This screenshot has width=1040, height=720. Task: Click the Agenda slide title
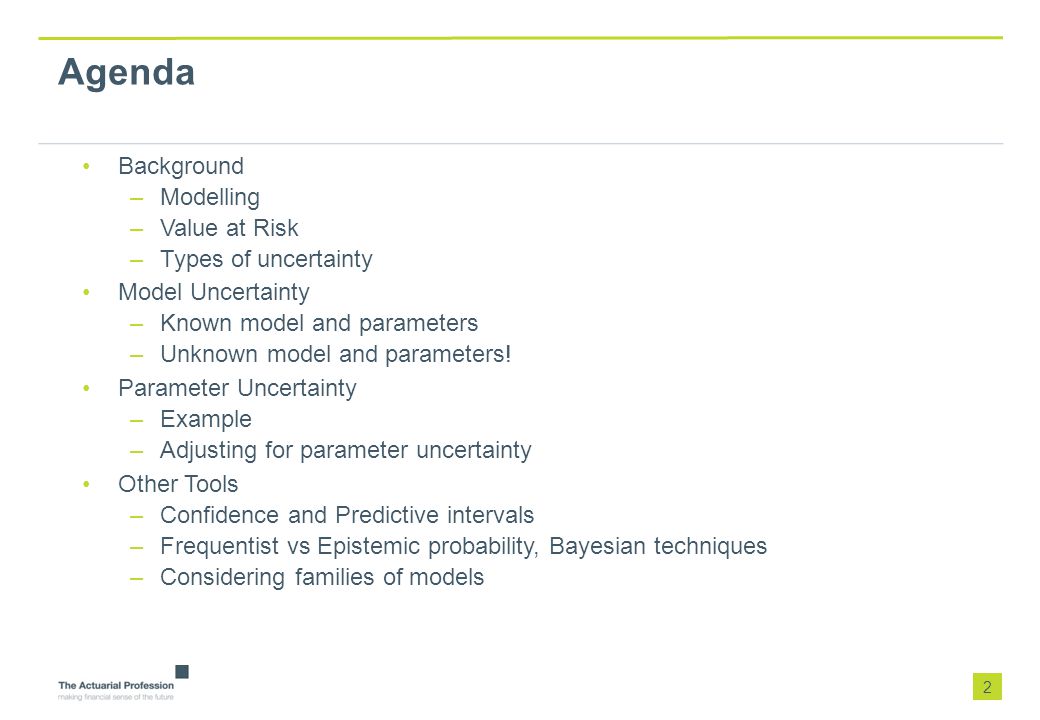(x=126, y=73)
